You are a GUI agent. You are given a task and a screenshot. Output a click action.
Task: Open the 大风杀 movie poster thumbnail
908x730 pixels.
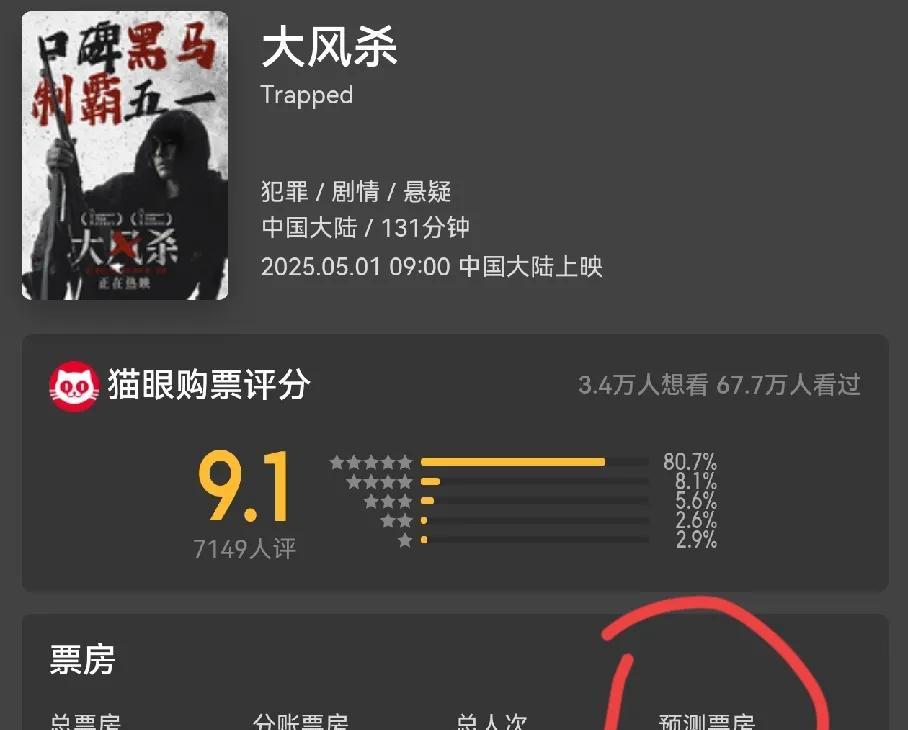tap(125, 155)
